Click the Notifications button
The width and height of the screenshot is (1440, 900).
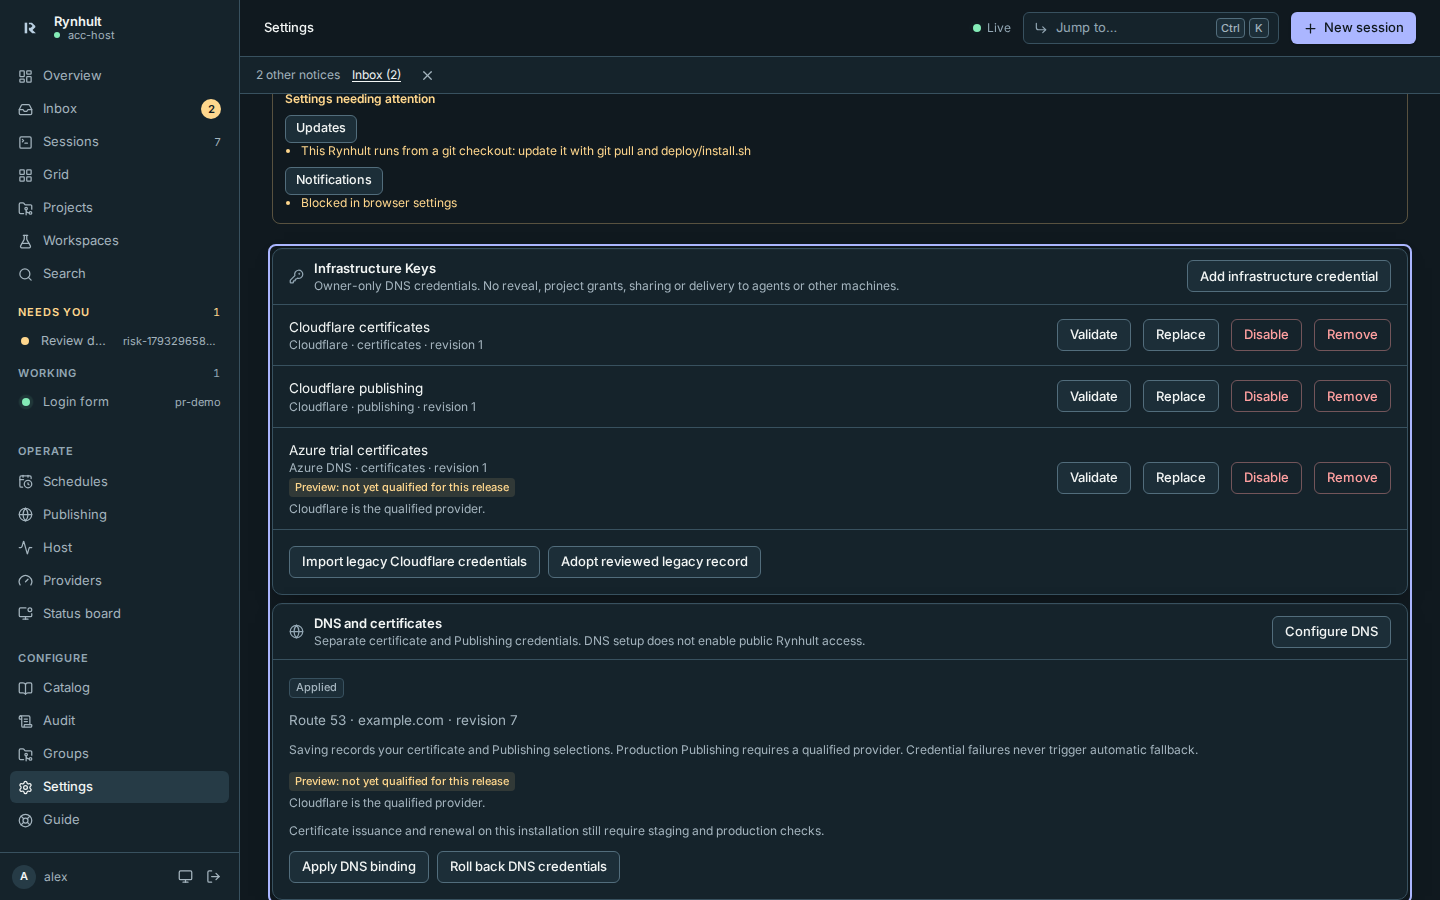pos(334,180)
